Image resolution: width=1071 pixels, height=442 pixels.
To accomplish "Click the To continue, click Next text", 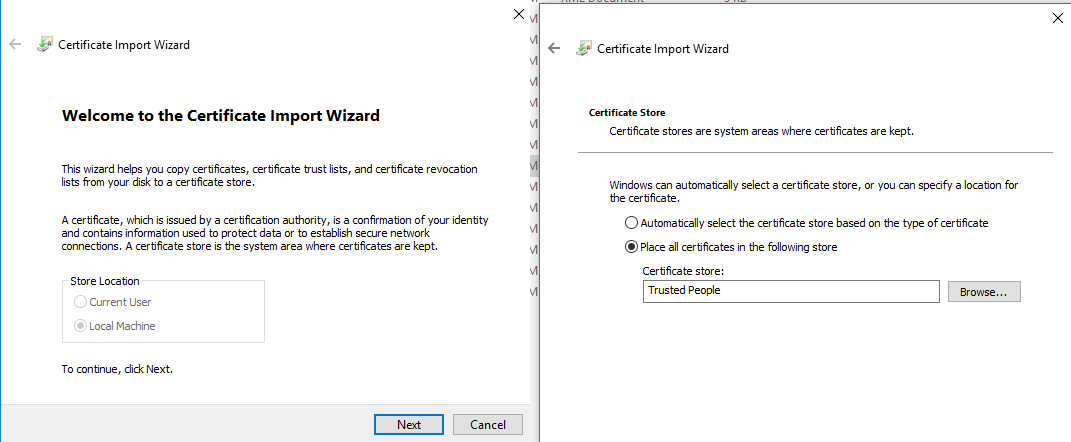I will (117, 369).
